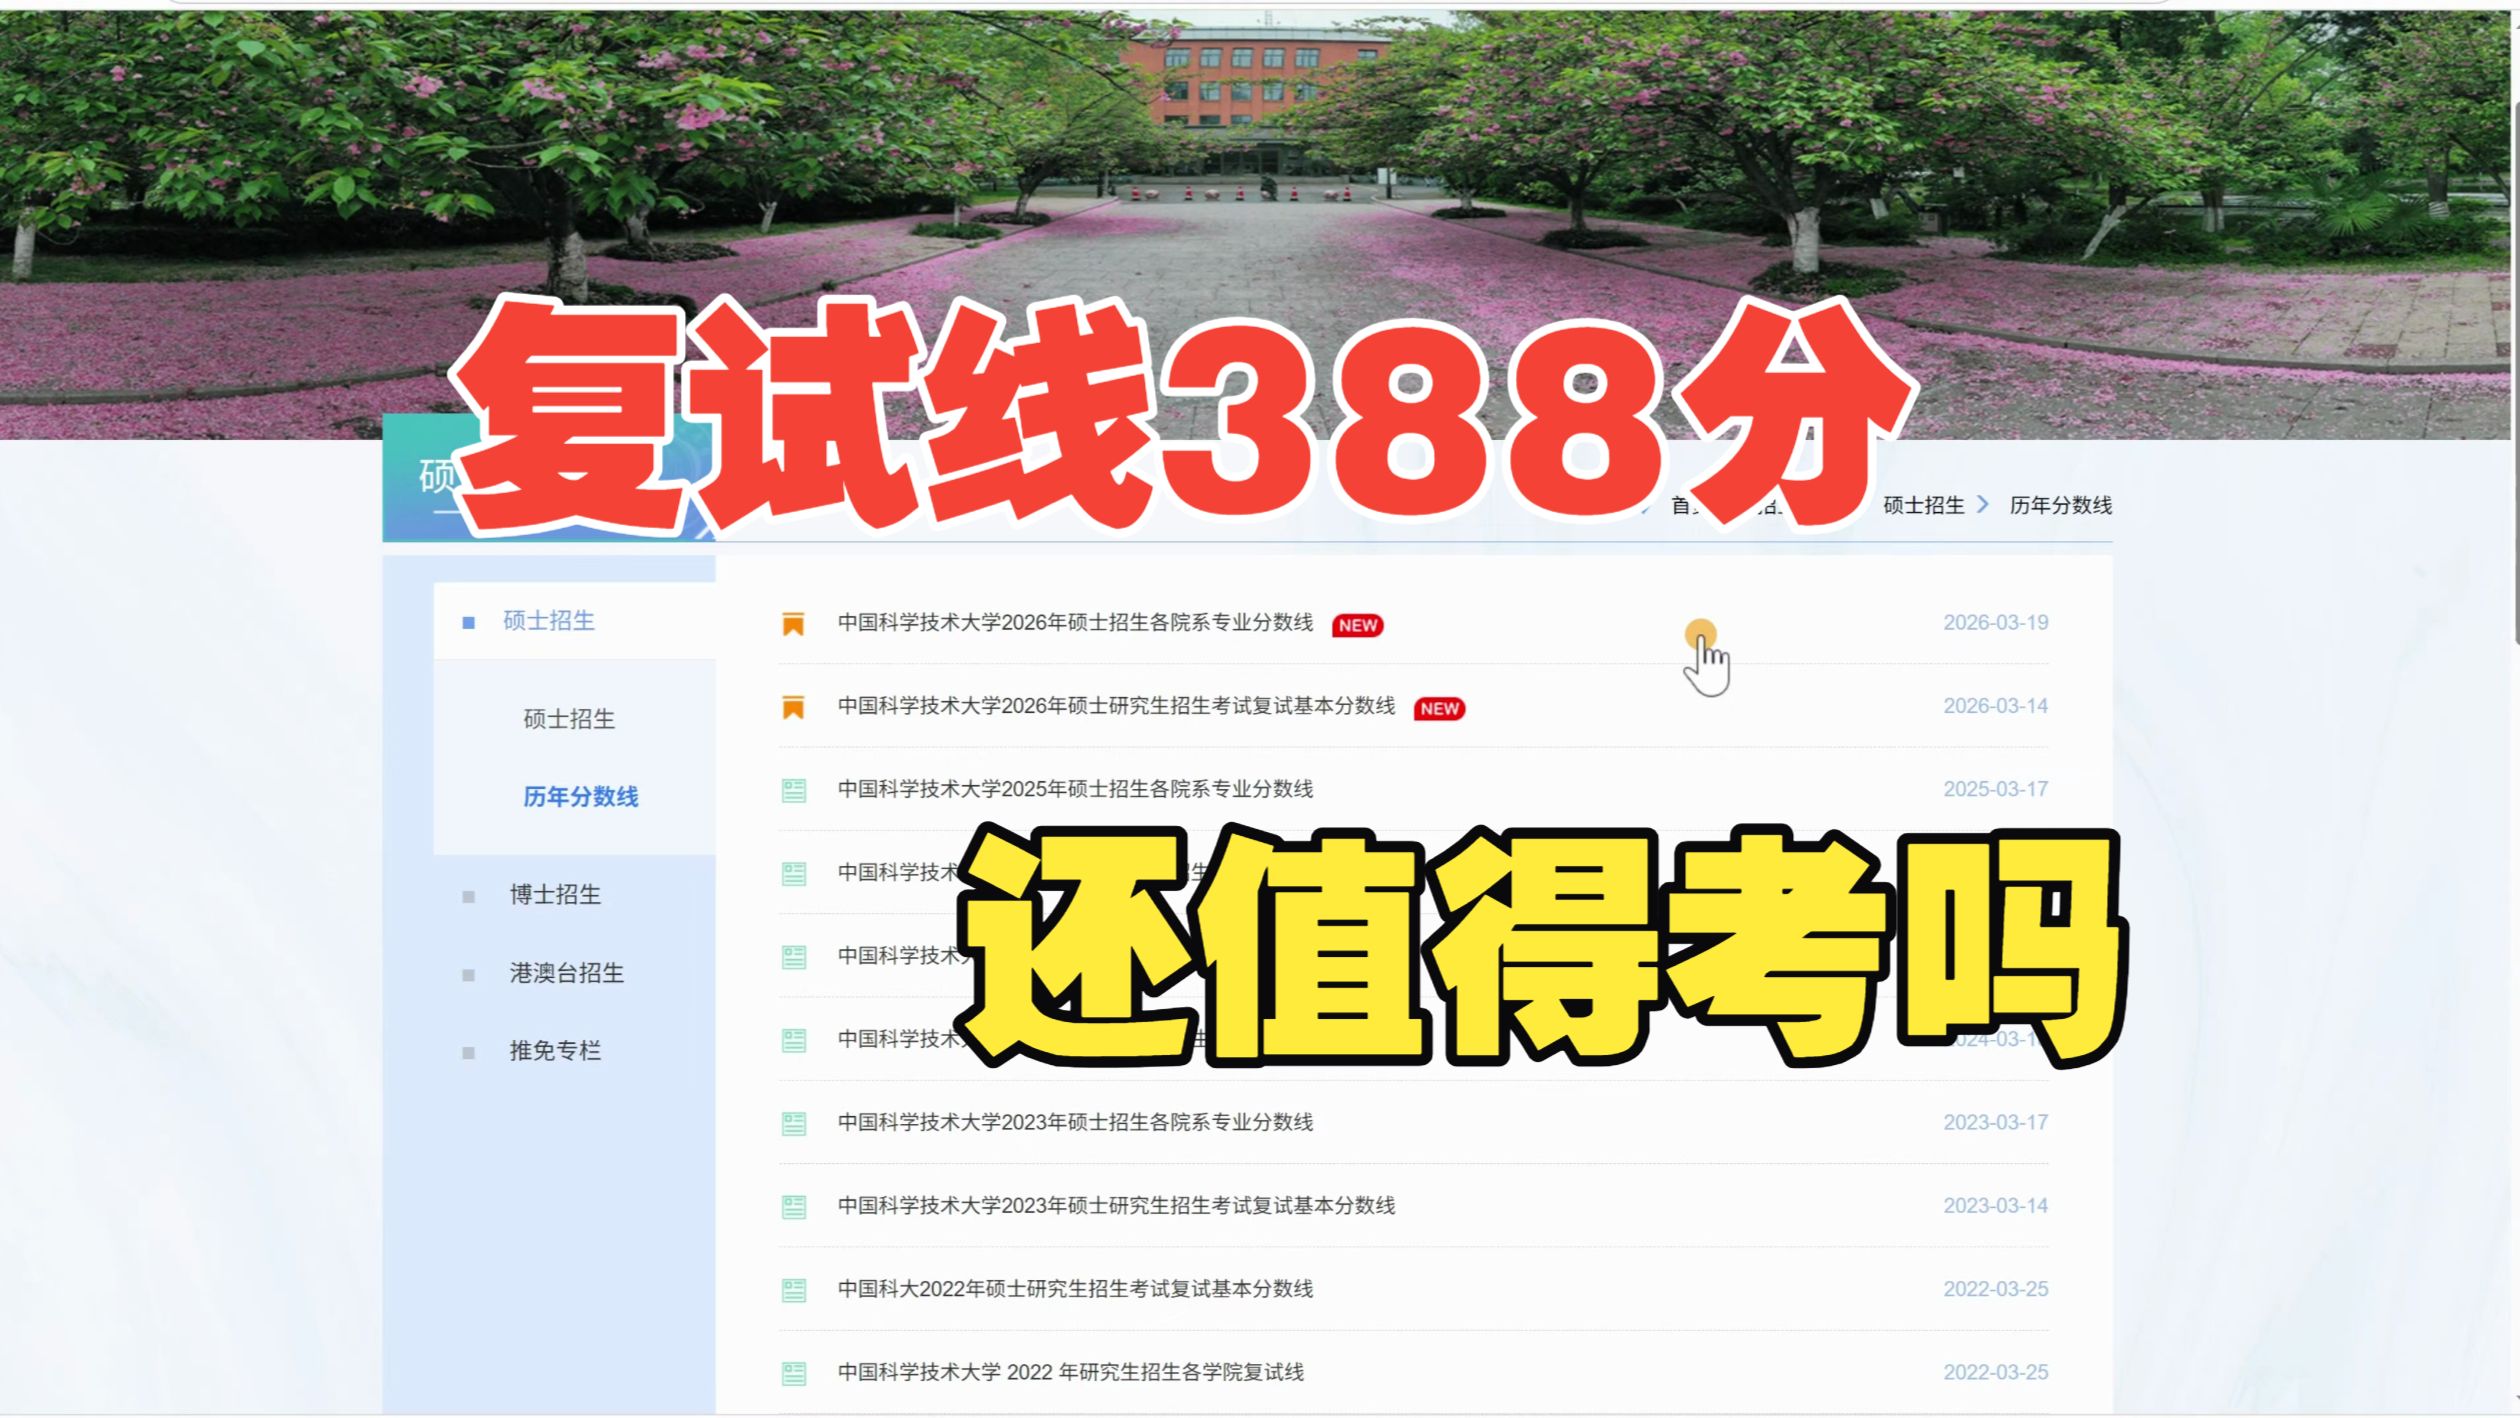Viewport: 2520px width, 1418px height.
Task: Open 2023年硕士招生各院系专业分数线 article
Action: pyautogui.click(x=1075, y=1122)
